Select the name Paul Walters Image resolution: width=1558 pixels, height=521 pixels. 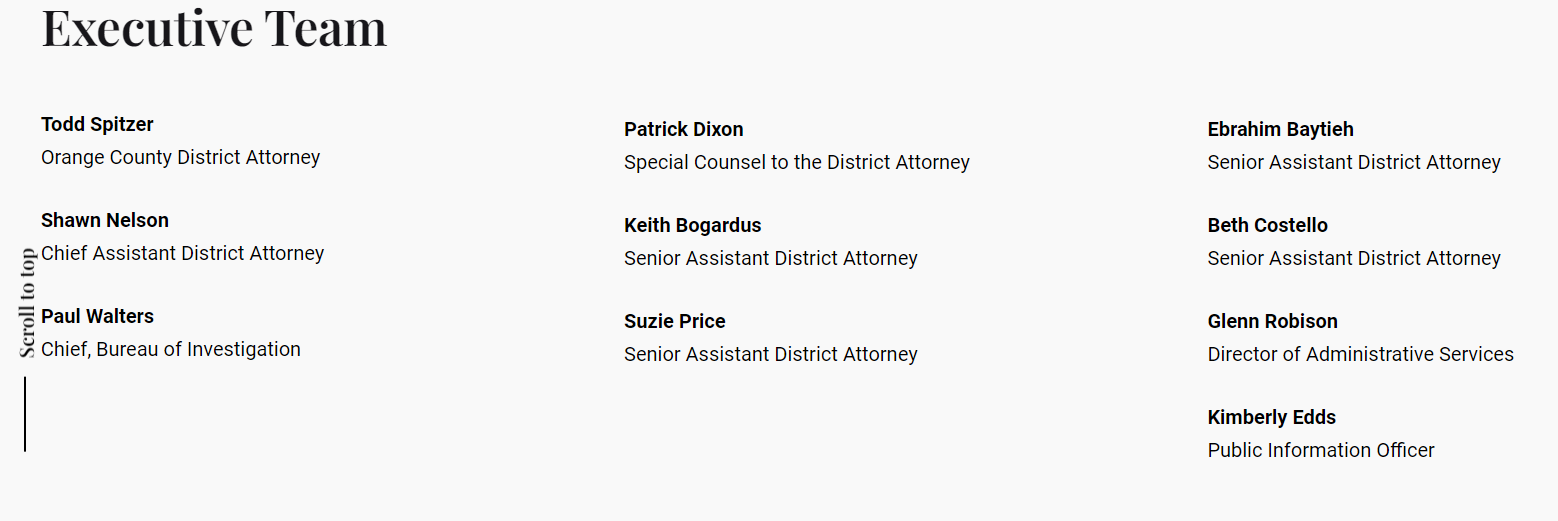[x=97, y=316]
